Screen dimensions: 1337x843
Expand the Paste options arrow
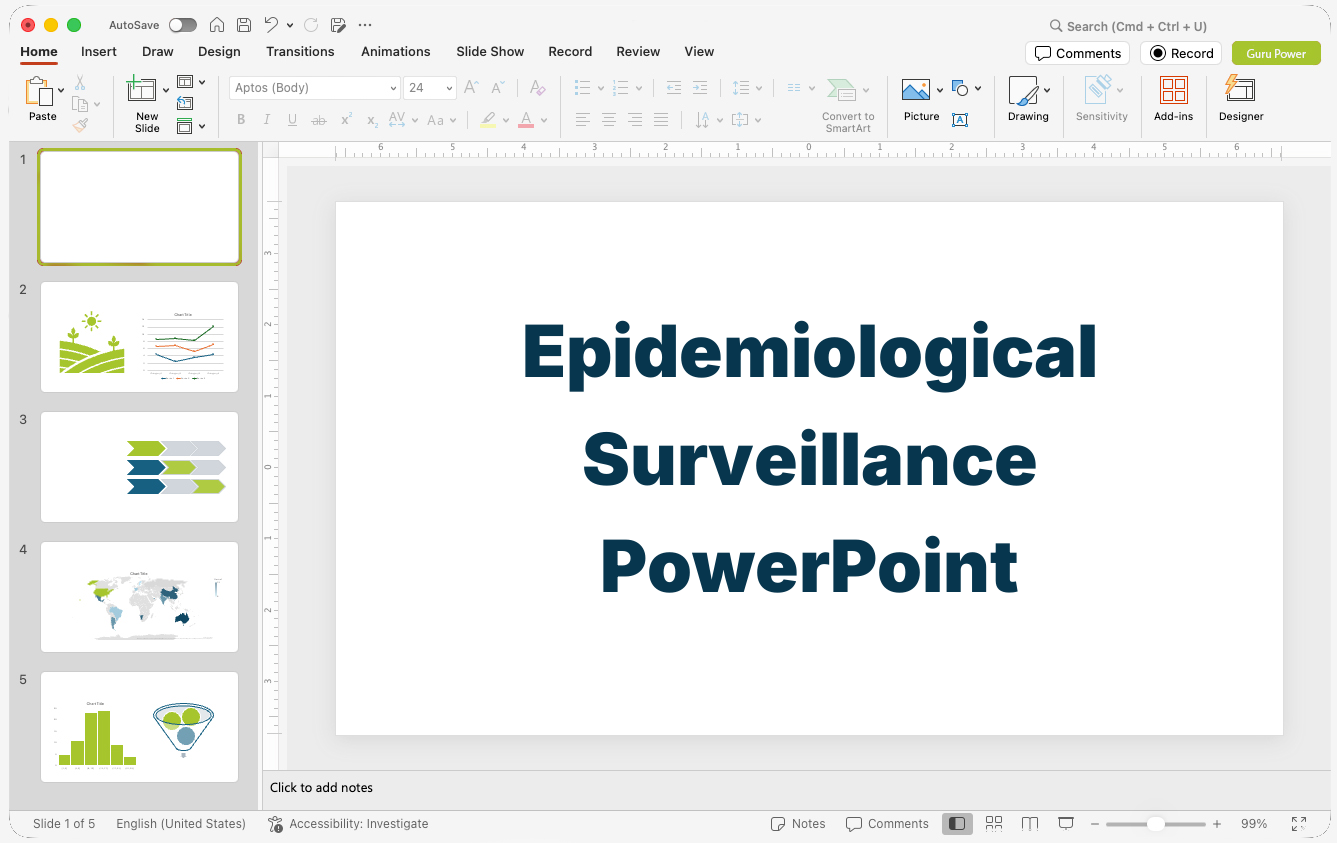click(61, 91)
